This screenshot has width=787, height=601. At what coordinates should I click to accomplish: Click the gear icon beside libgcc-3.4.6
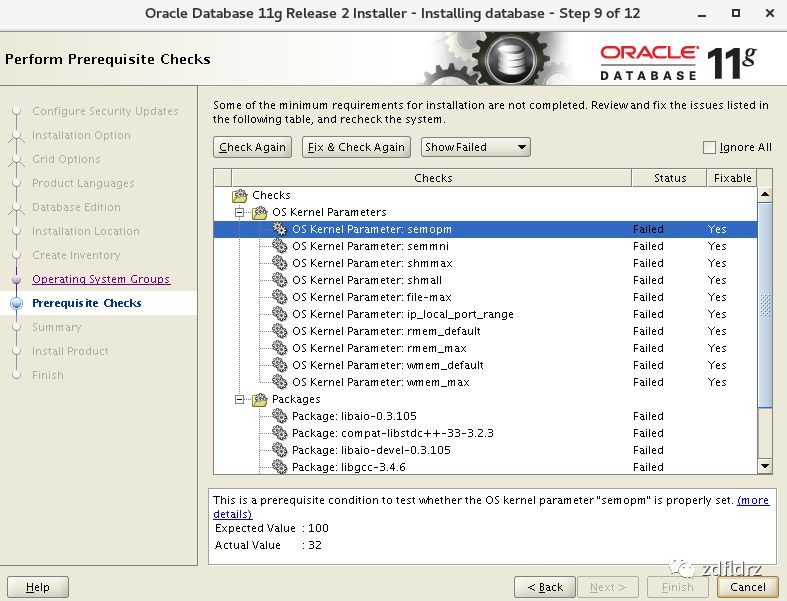click(279, 467)
